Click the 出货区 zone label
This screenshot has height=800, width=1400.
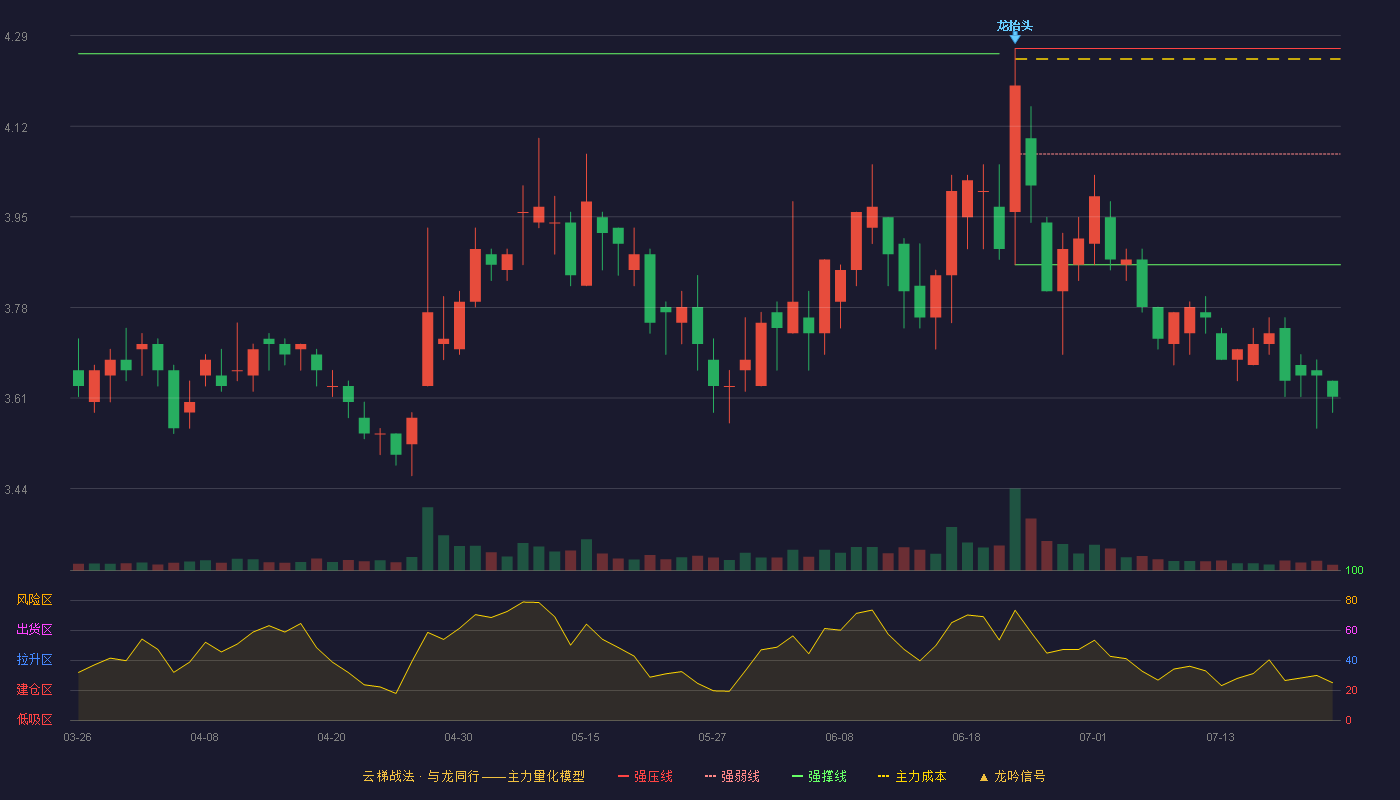point(34,630)
